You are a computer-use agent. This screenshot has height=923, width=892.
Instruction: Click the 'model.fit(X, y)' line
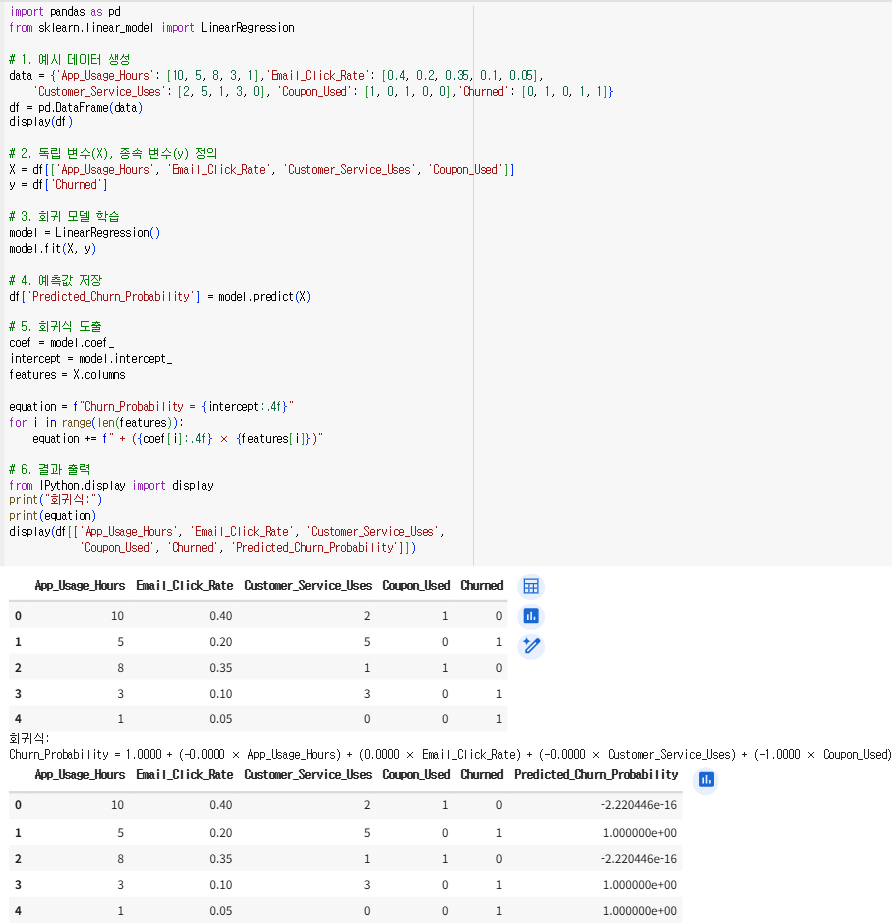coord(52,248)
